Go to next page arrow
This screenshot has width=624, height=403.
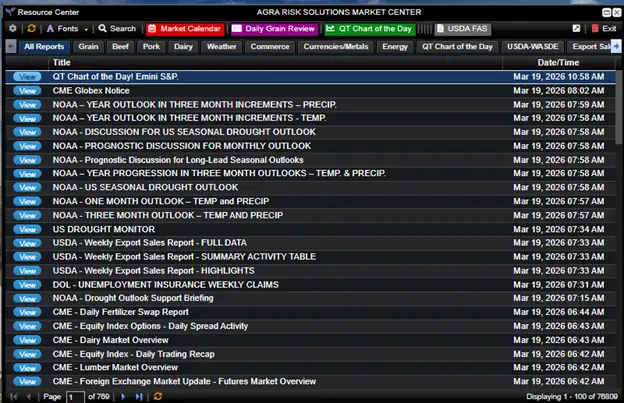(x=123, y=396)
